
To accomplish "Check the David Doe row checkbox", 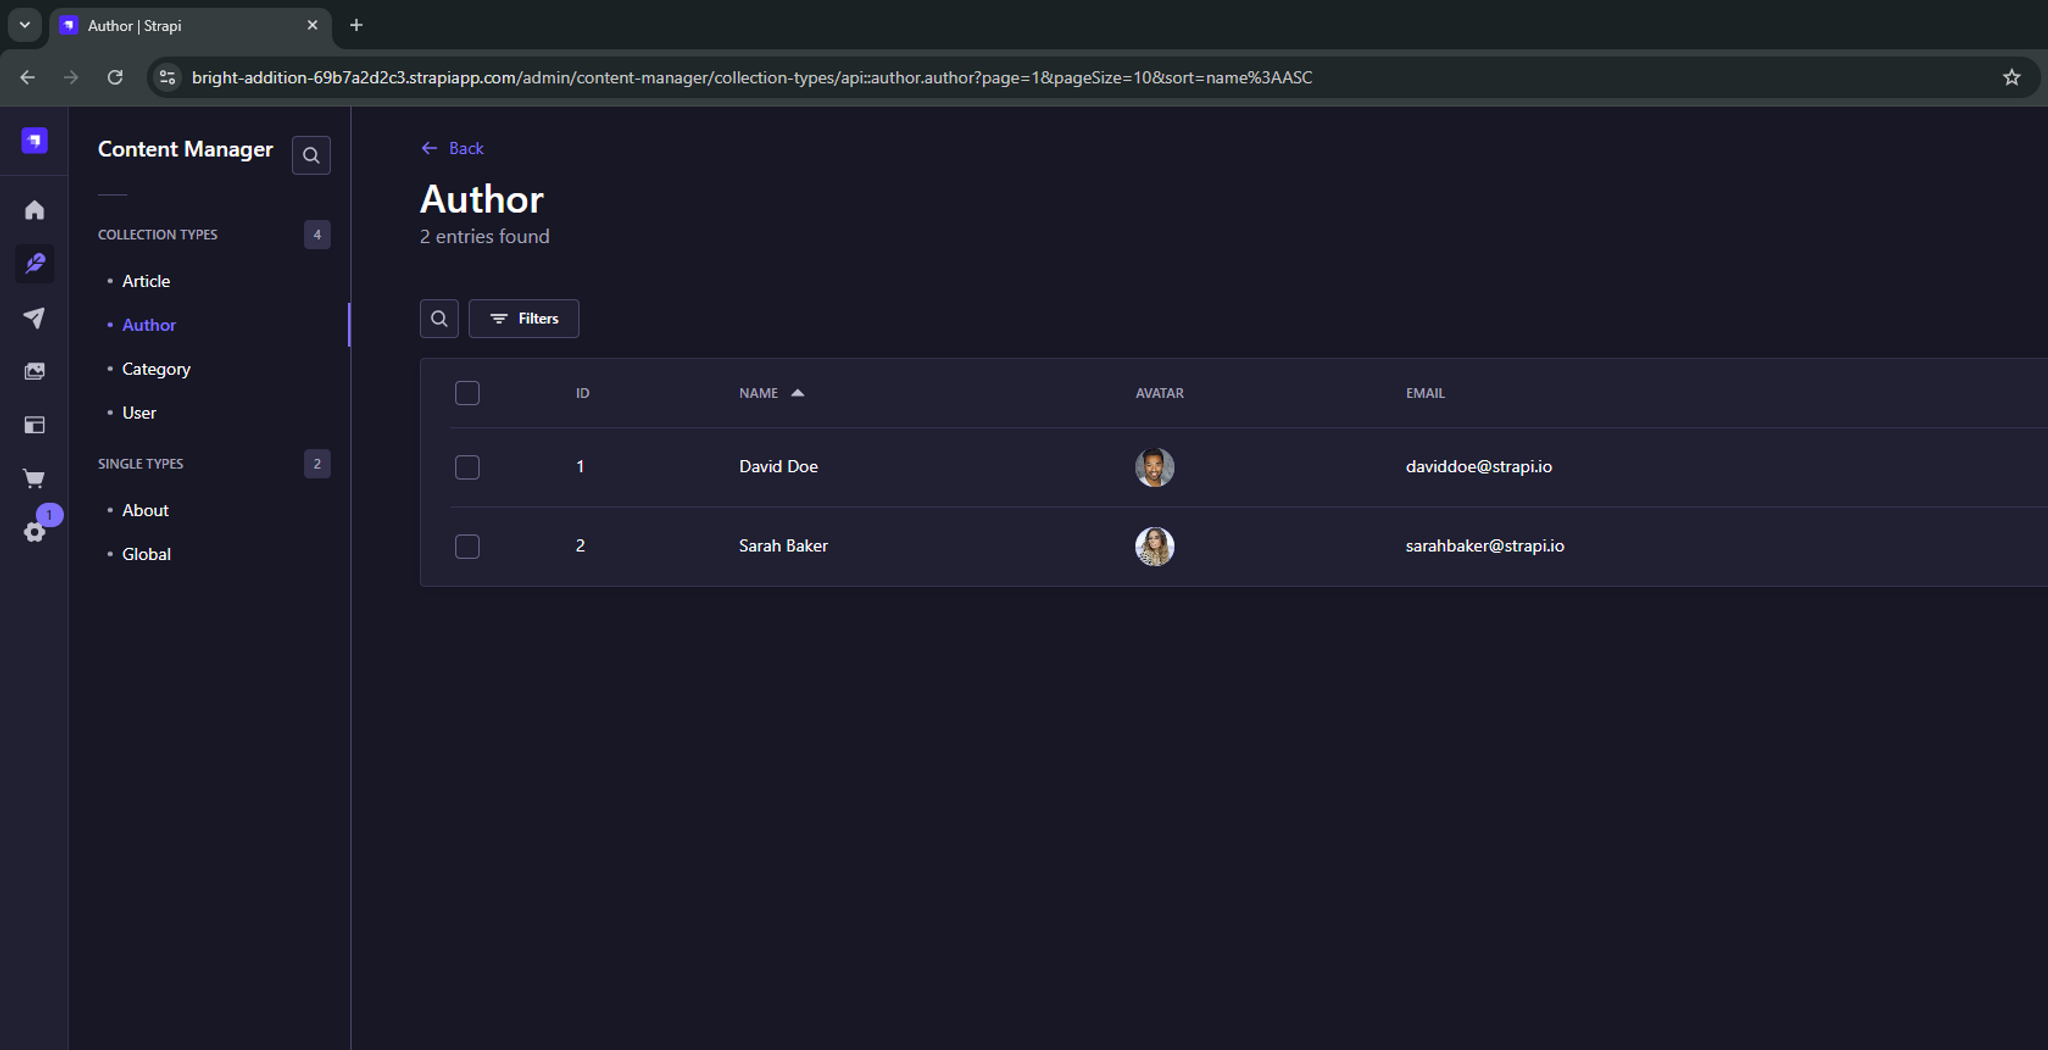I will coord(467,467).
